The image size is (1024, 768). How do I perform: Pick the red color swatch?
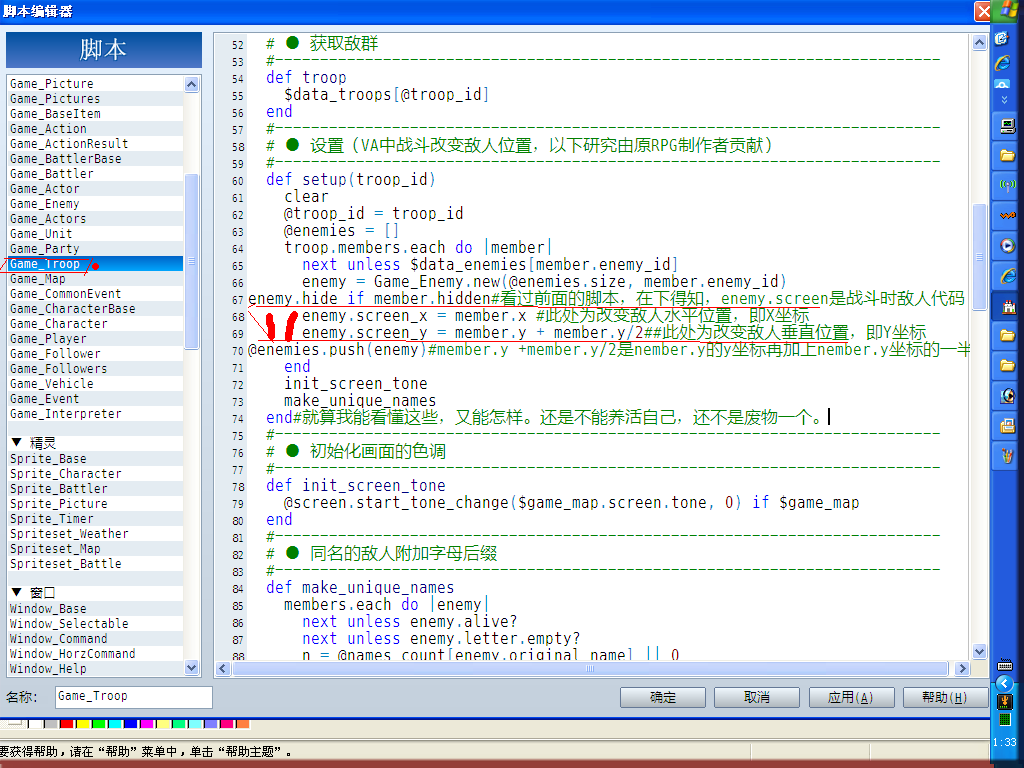pyautogui.click(x=67, y=724)
